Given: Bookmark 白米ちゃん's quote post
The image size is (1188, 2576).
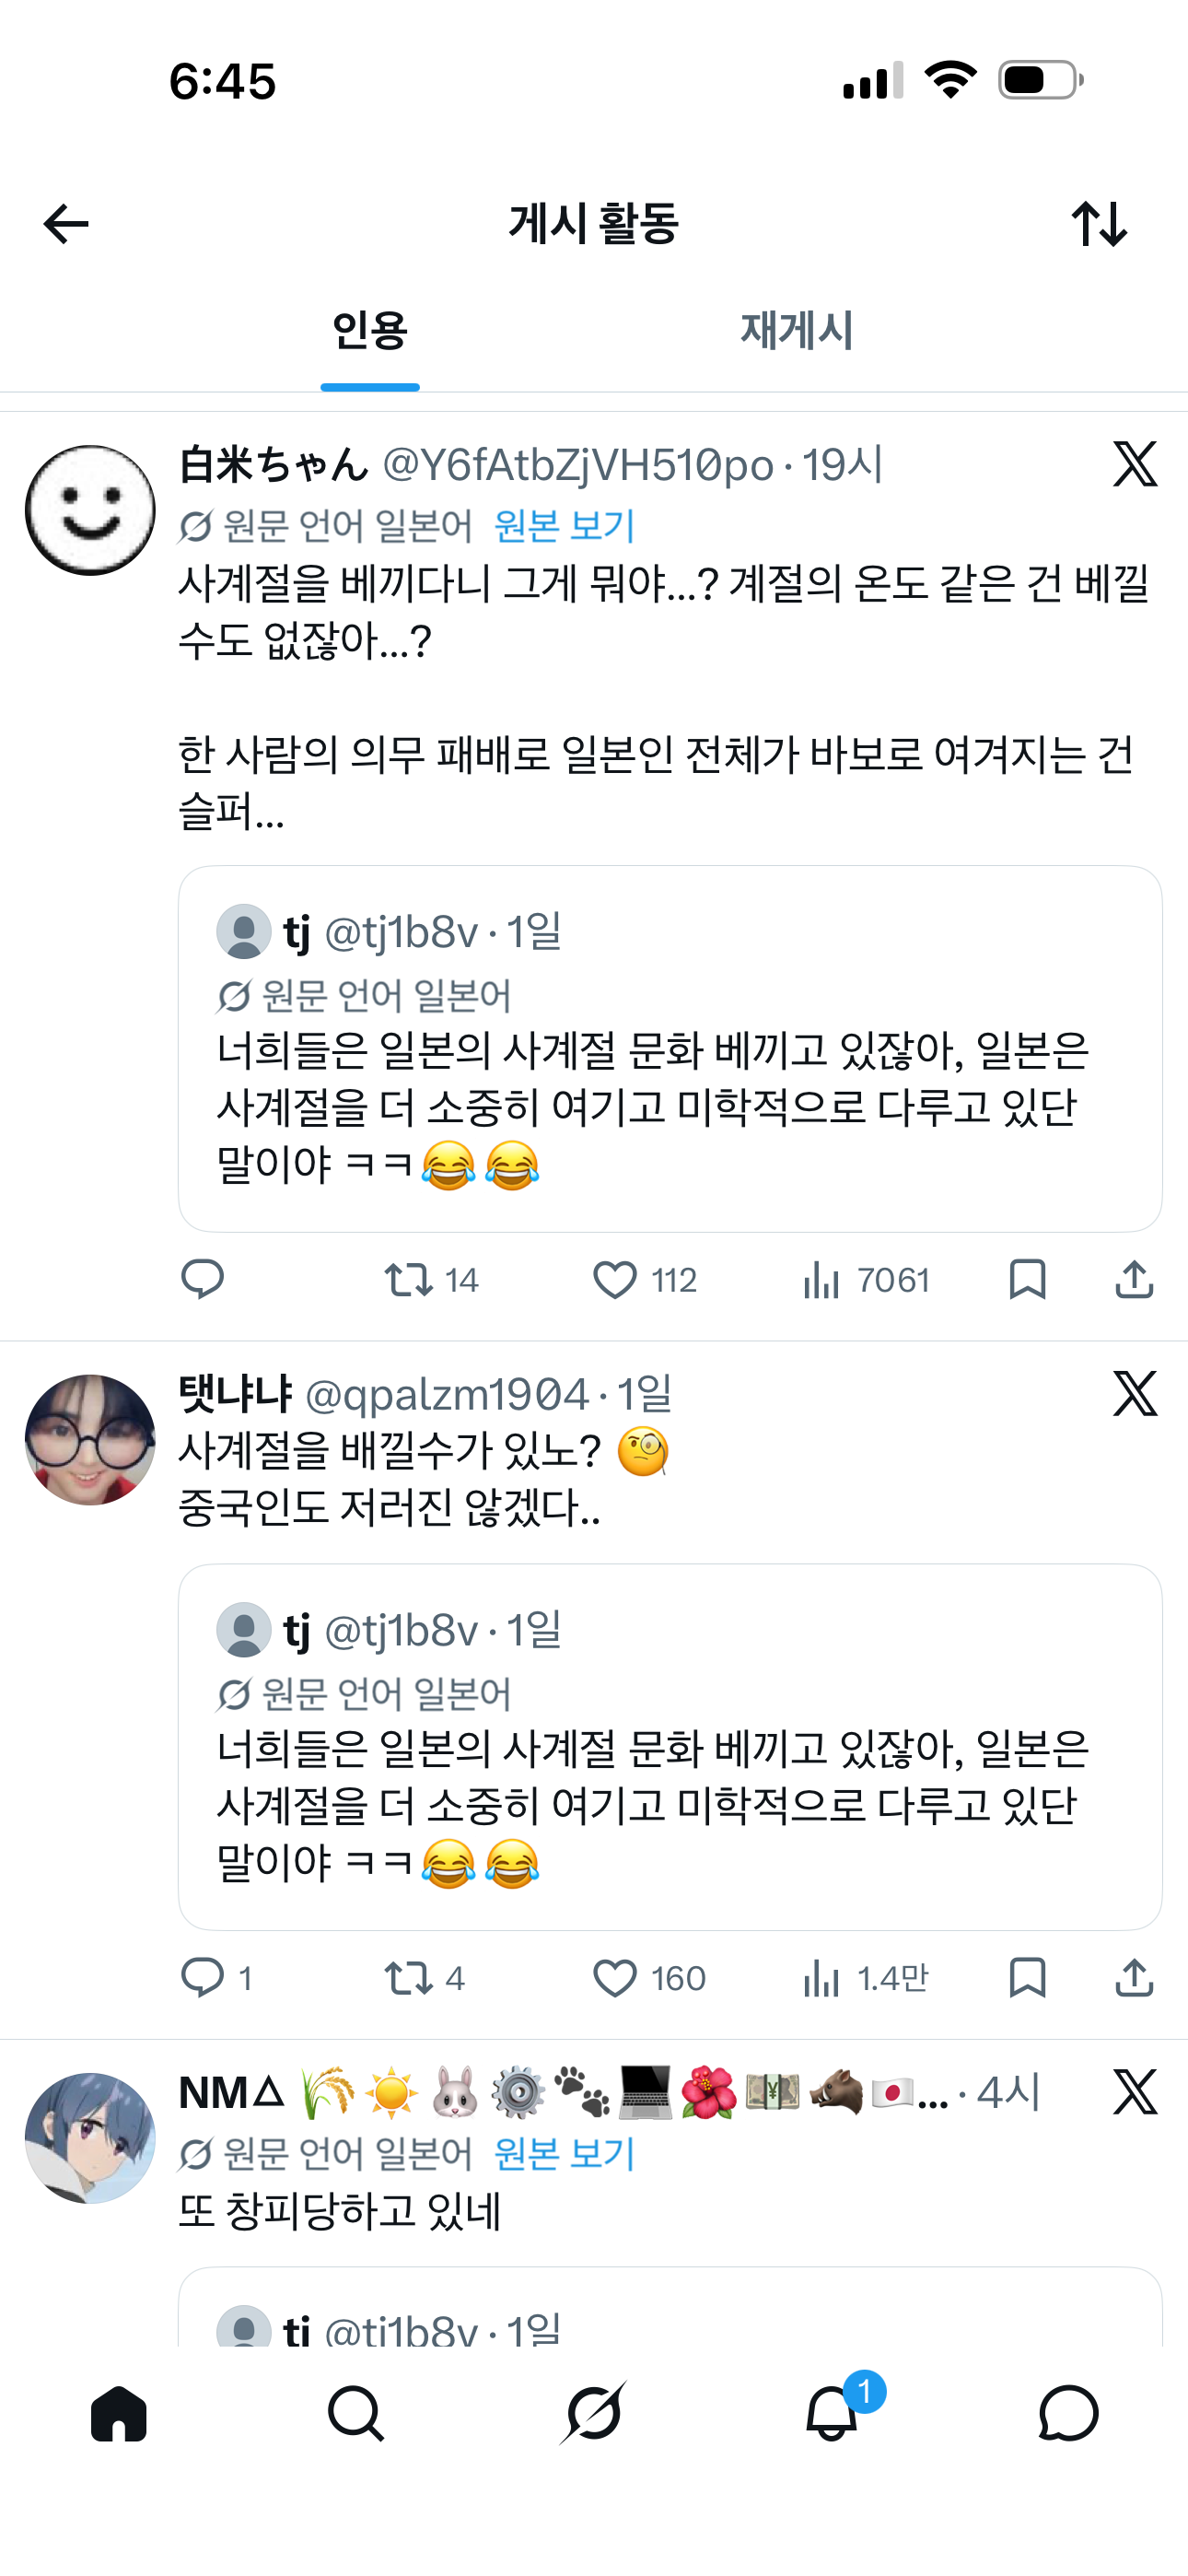Looking at the screenshot, I should coord(1027,1280).
